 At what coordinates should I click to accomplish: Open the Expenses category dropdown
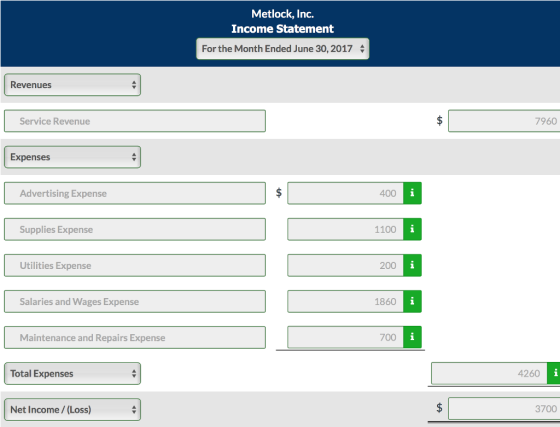click(x=72, y=157)
